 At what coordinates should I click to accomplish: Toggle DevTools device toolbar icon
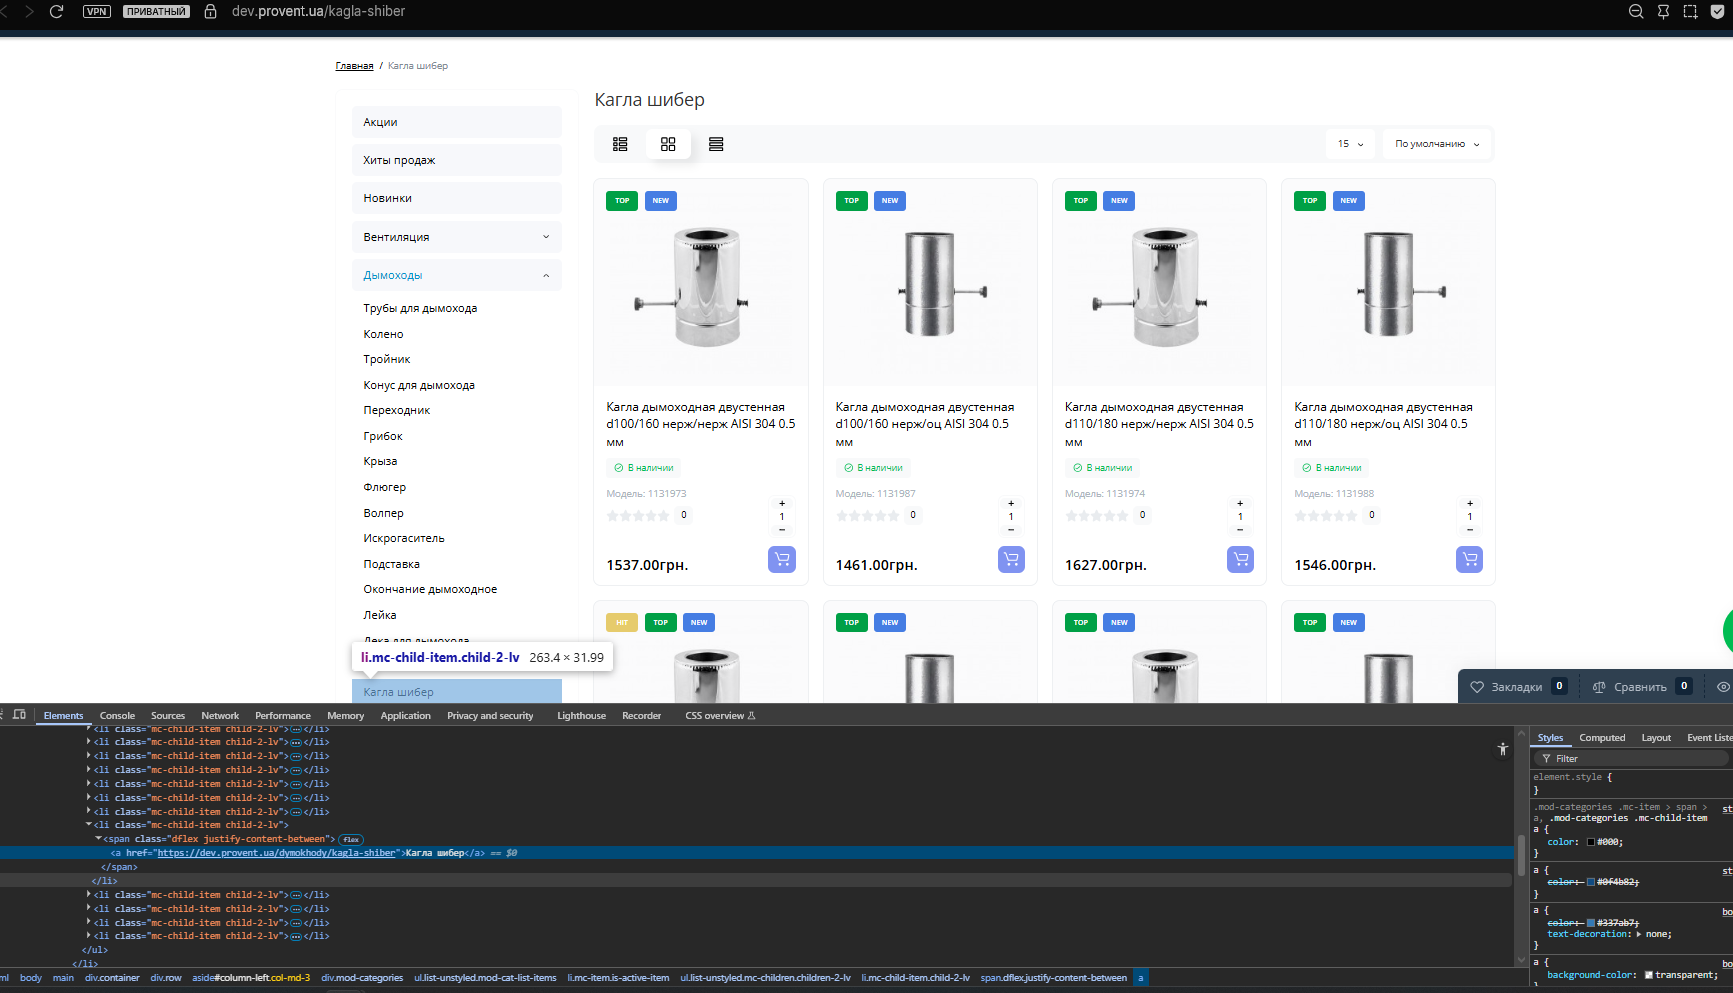(19, 715)
